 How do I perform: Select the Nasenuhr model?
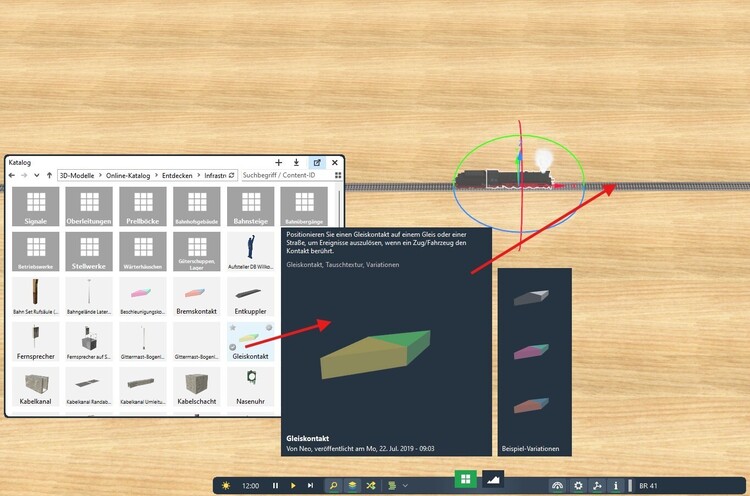pyautogui.click(x=251, y=386)
